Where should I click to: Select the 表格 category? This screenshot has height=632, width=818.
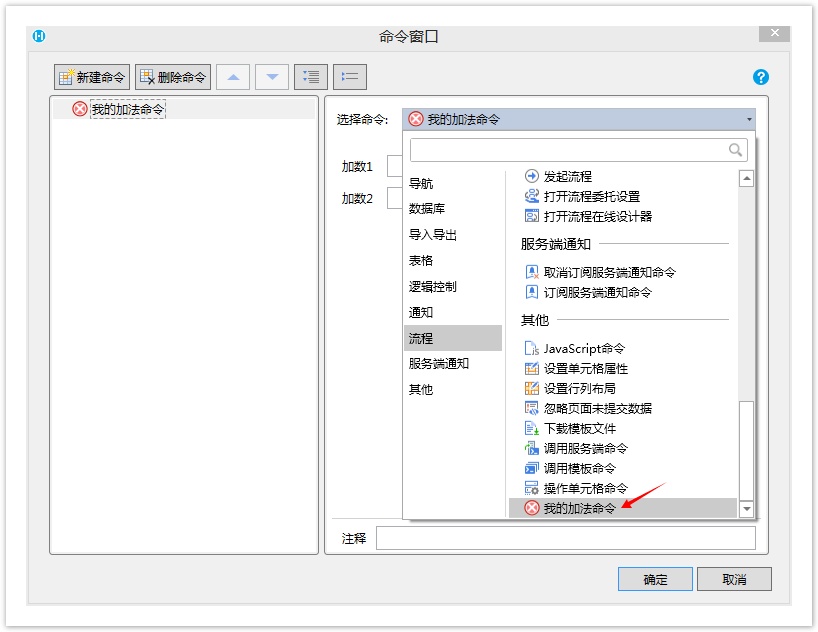tap(420, 260)
